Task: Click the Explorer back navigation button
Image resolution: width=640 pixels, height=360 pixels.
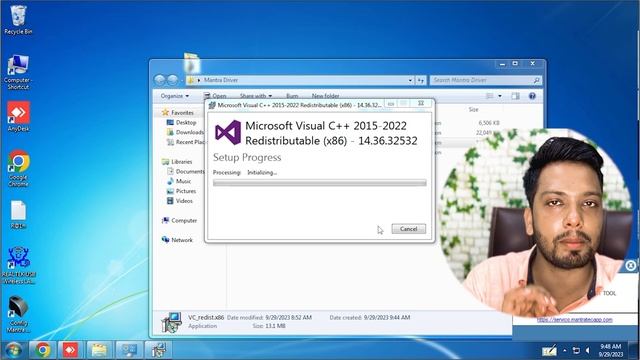Action: pyautogui.click(x=160, y=80)
